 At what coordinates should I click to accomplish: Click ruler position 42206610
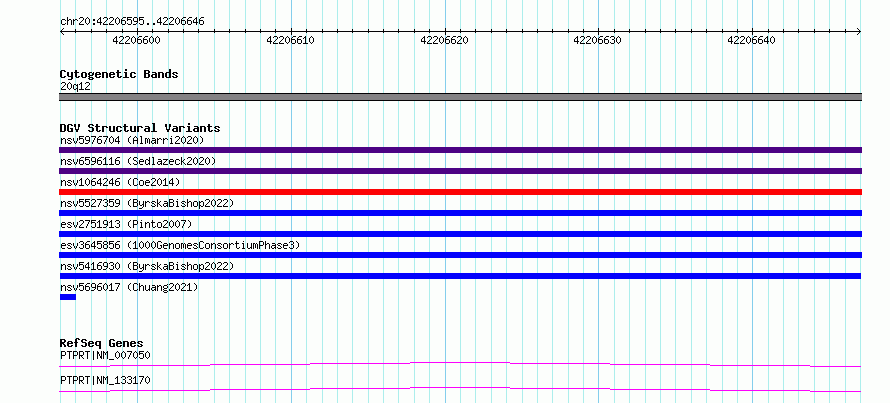(x=290, y=40)
